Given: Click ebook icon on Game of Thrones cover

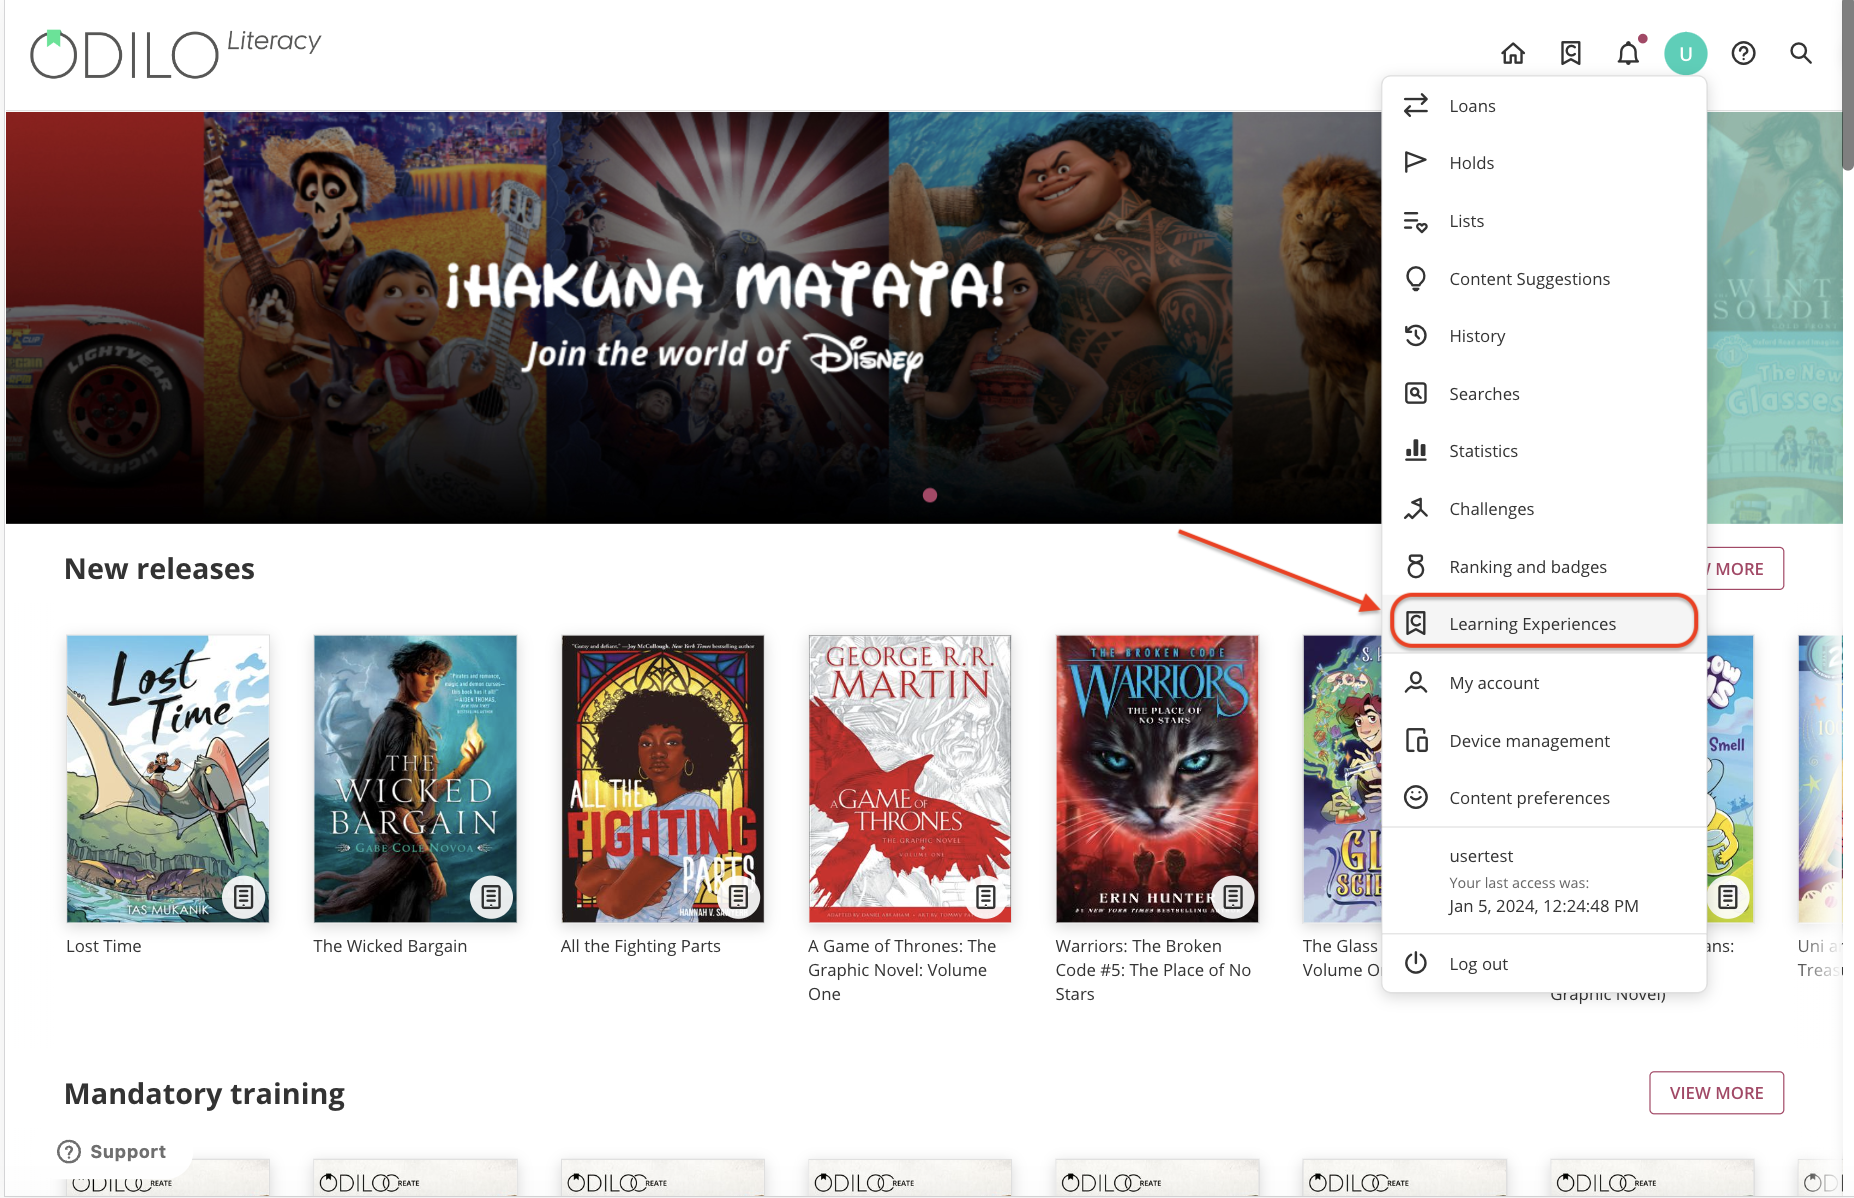Looking at the screenshot, I should 986,897.
